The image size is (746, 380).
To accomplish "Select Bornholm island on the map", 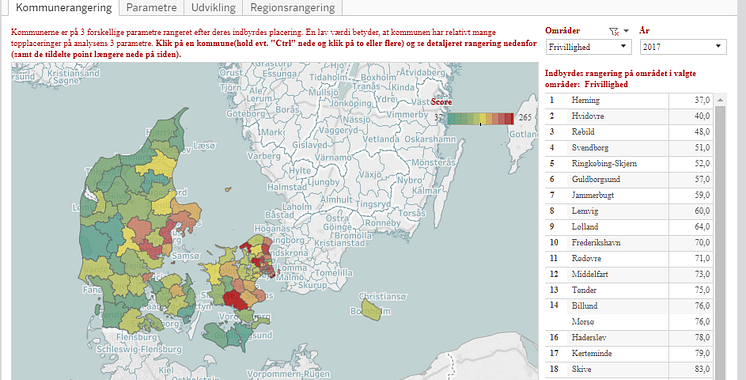I will click(371, 310).
